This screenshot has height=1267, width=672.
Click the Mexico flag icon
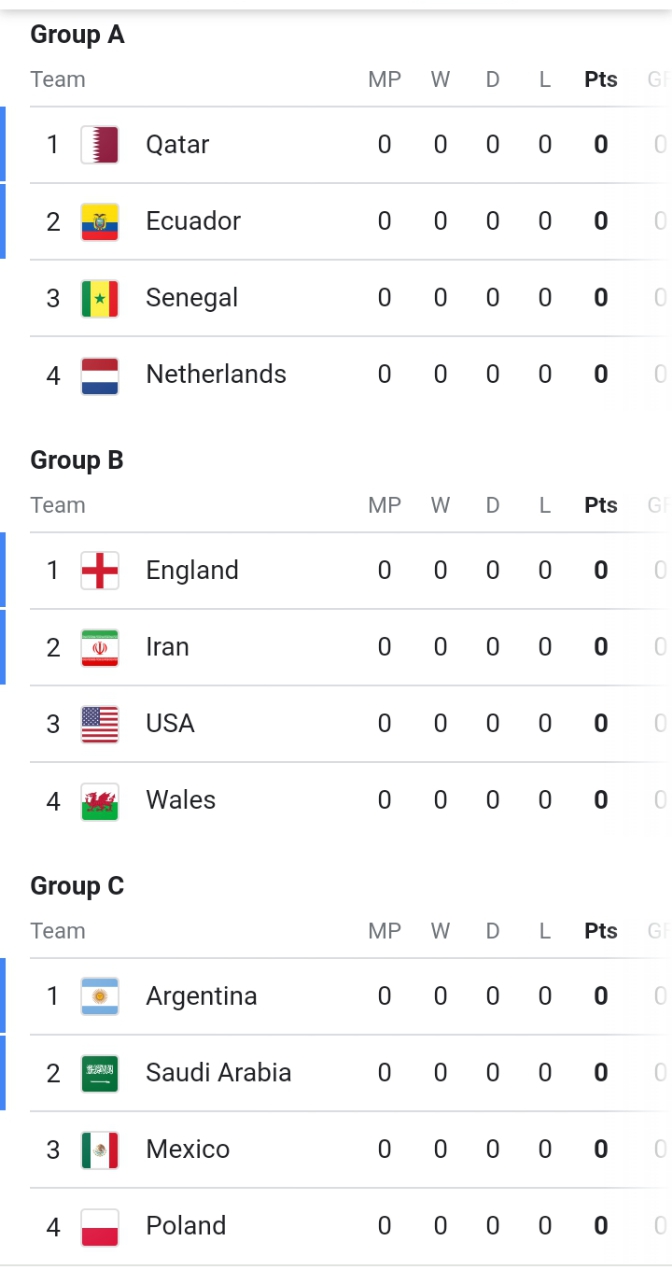coord(100,1150)
